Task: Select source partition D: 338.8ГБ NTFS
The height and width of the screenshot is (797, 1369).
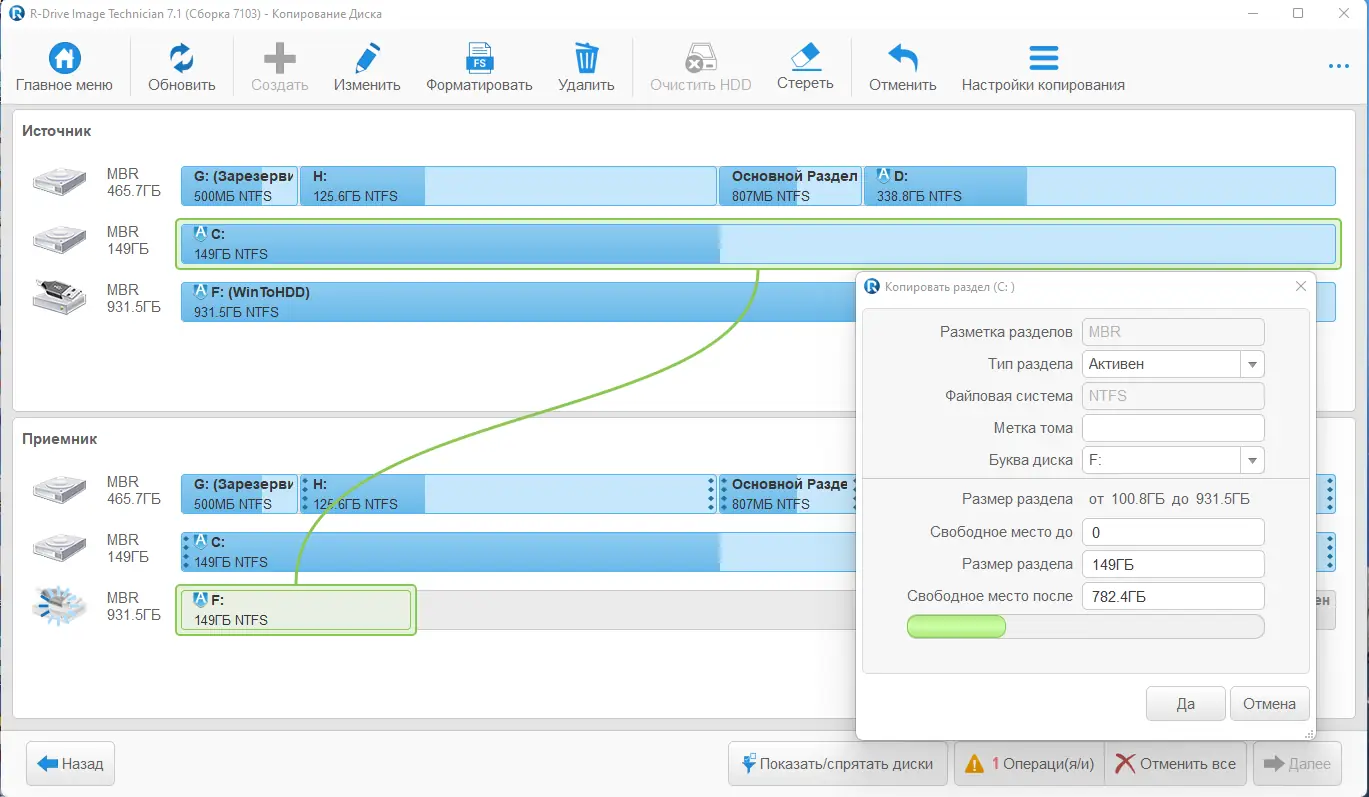Action: (x=1099, y=186)
